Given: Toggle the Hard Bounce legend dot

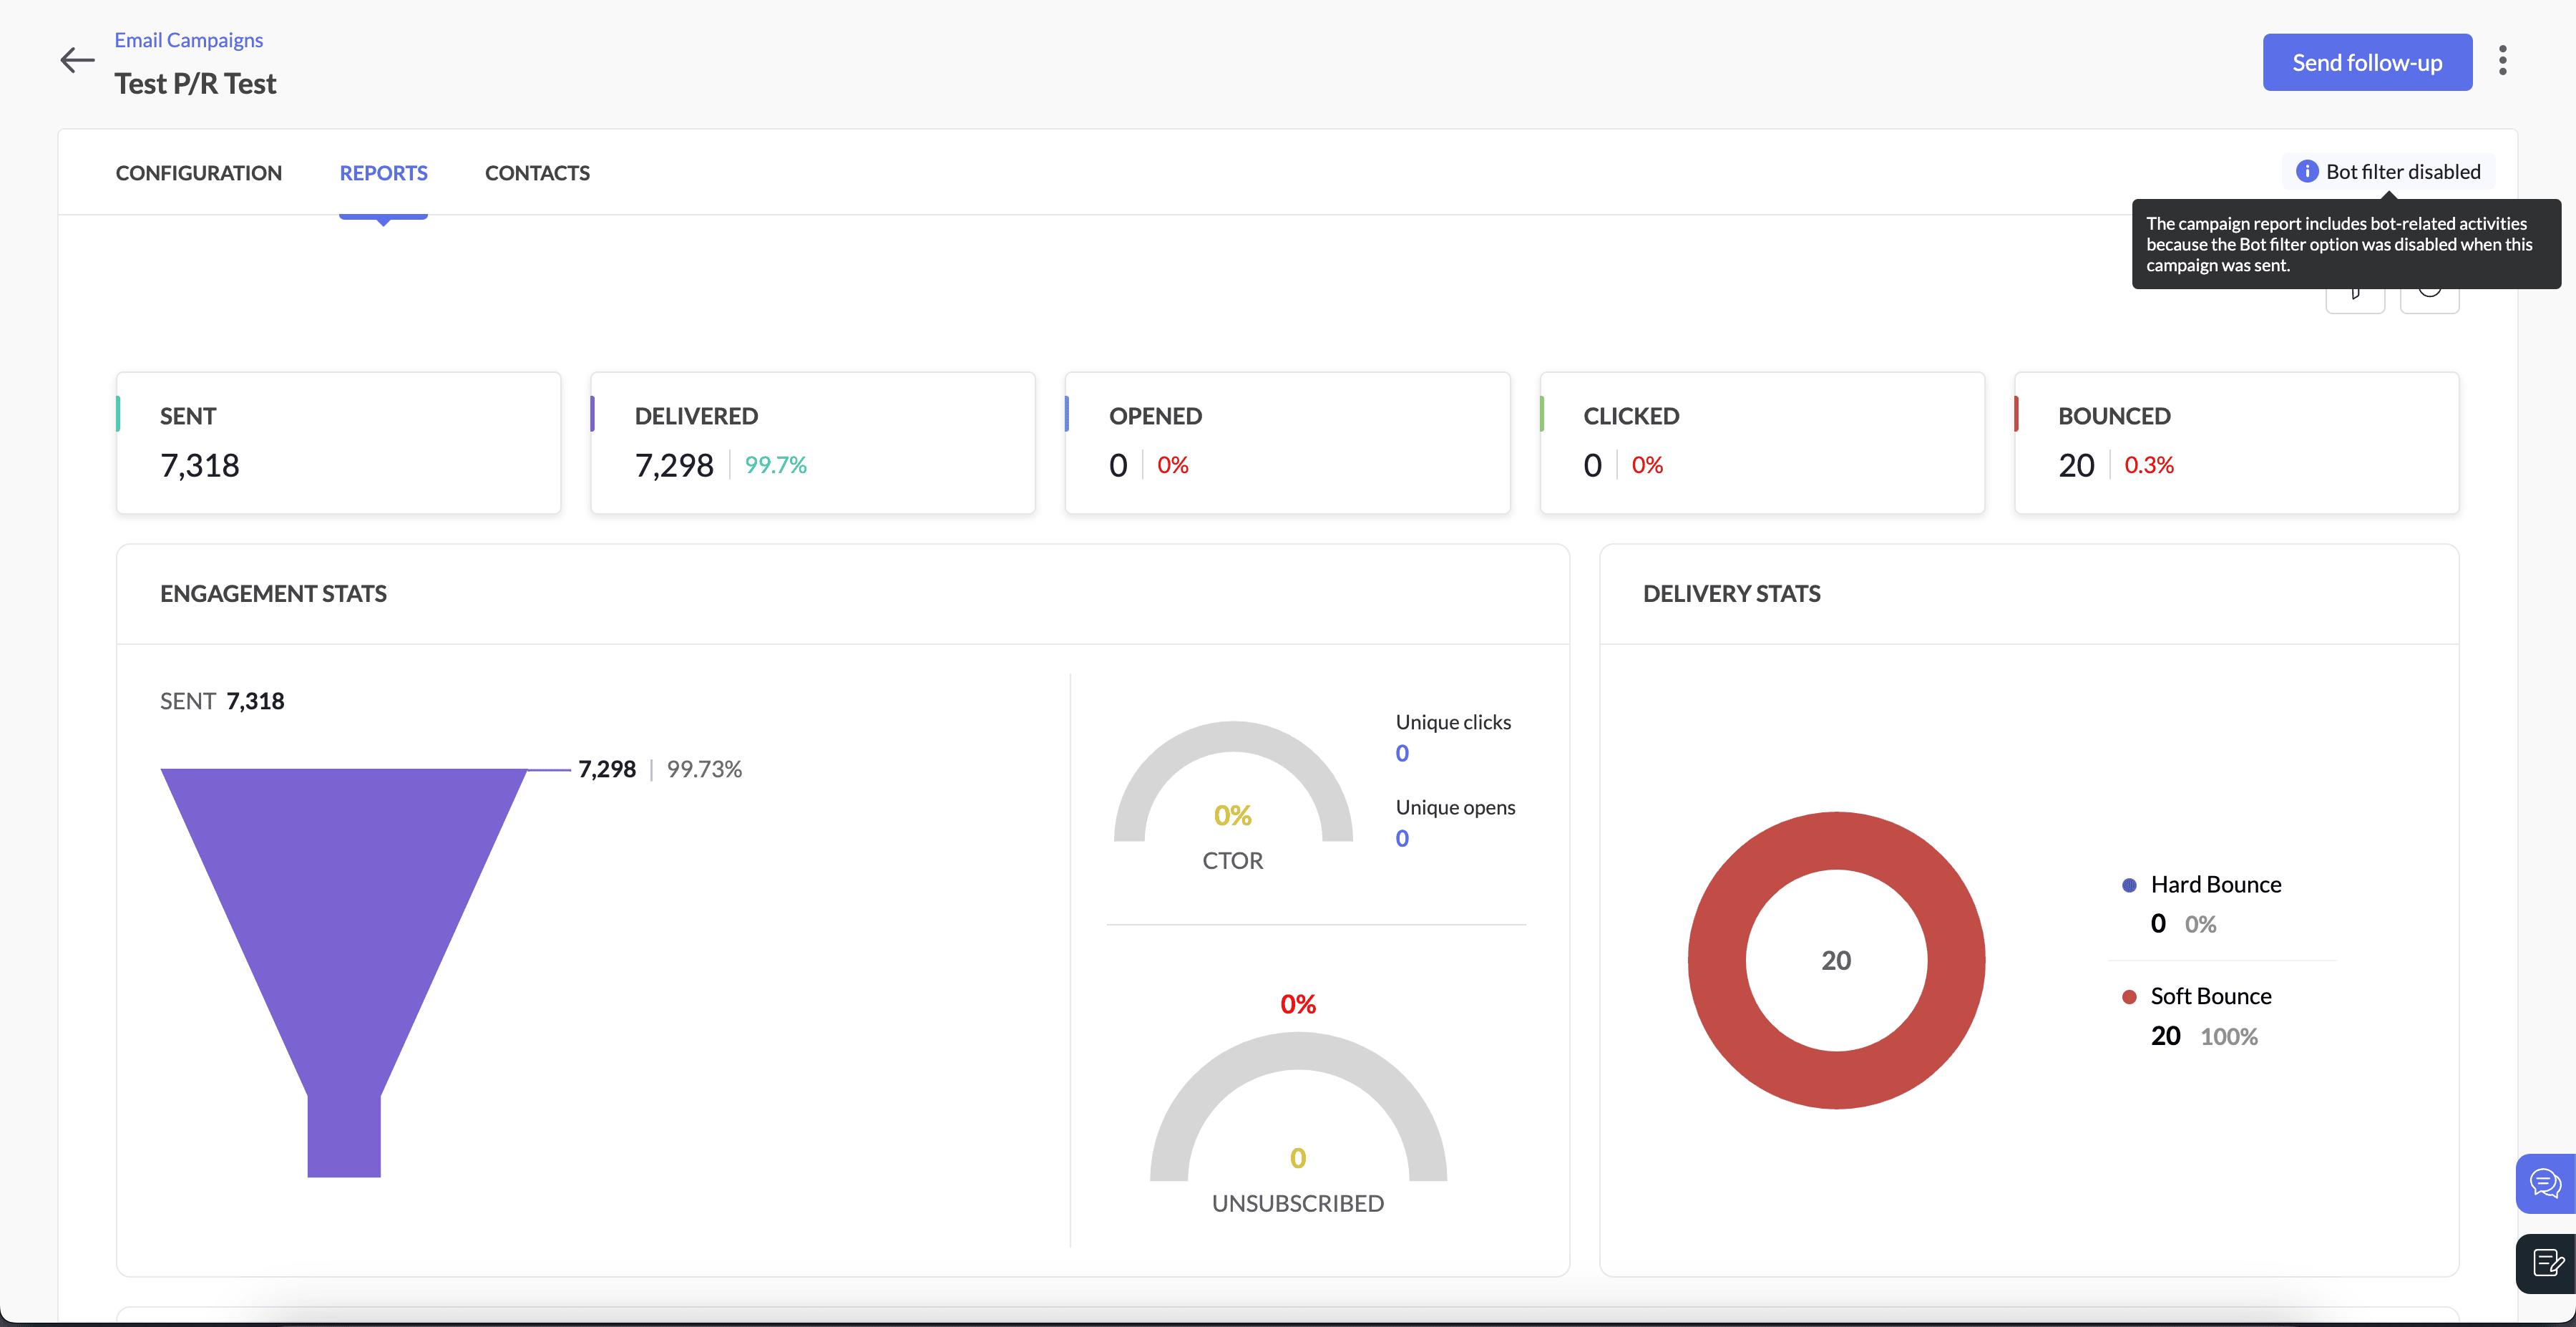Looking at the screenshot, I should point(2129,885).
